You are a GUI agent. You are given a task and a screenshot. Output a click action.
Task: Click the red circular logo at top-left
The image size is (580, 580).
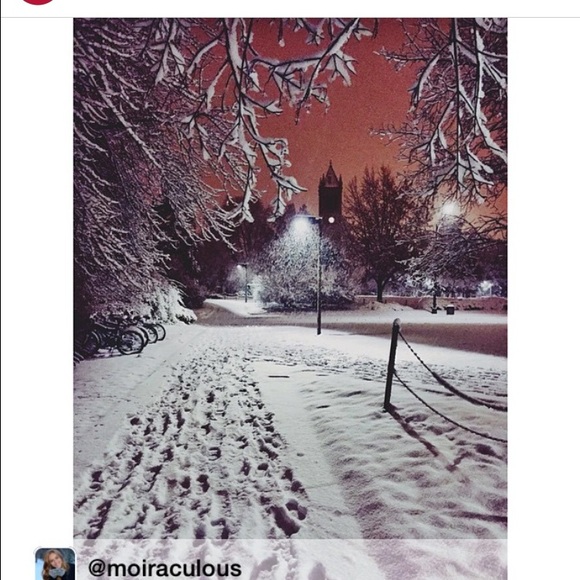click(38, 1)
